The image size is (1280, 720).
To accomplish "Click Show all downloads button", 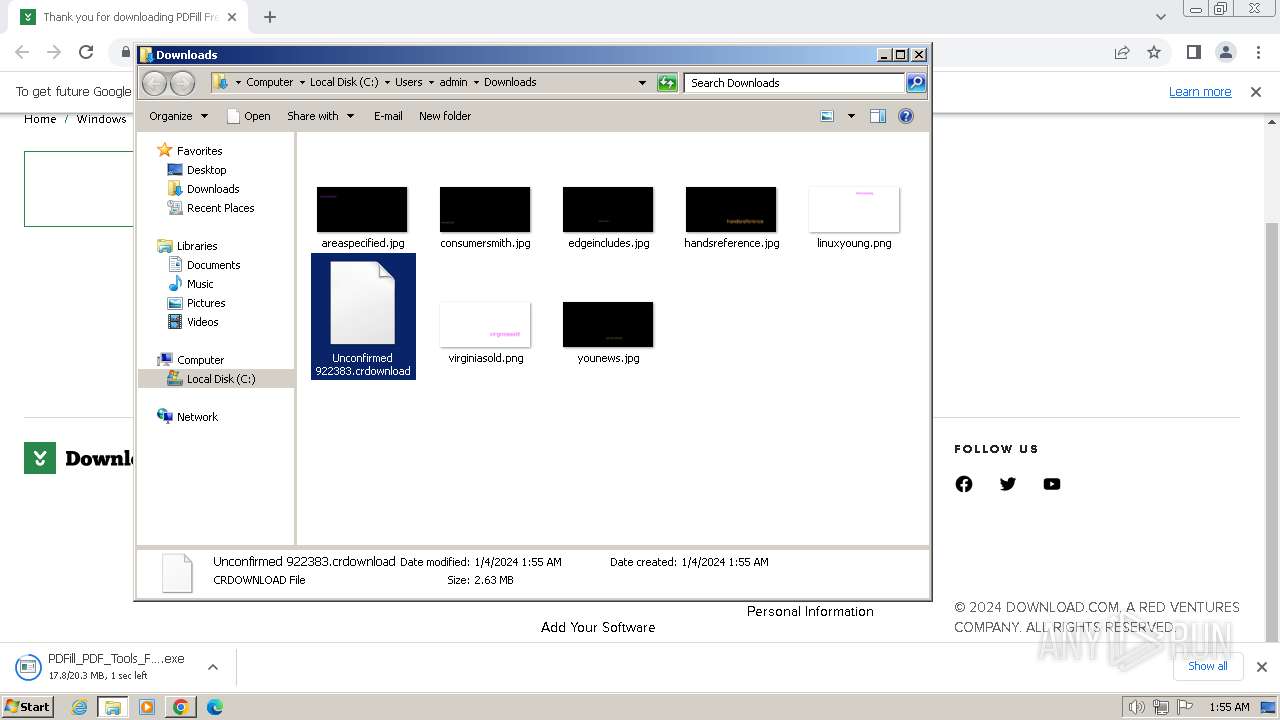I will click(1207, 666).
